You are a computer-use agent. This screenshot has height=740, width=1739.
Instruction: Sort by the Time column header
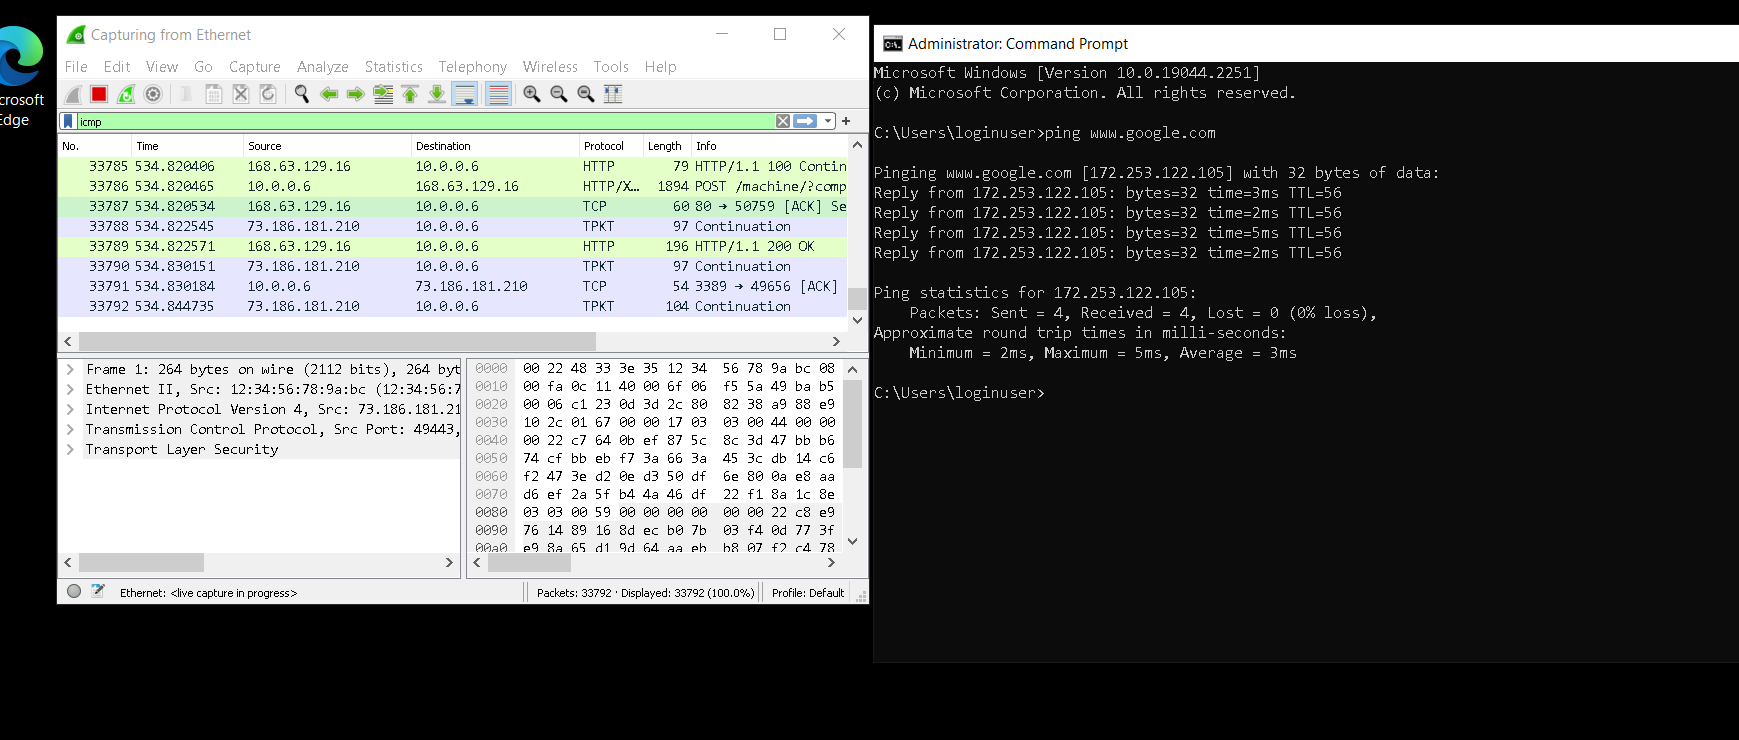pos(187,146)
